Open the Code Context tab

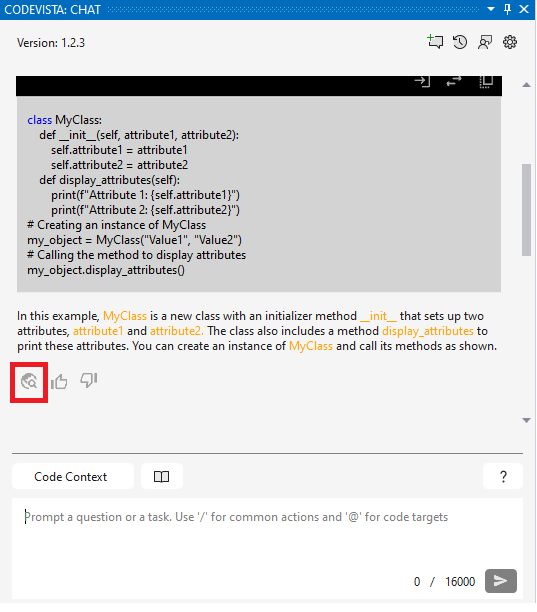(73, 476)
